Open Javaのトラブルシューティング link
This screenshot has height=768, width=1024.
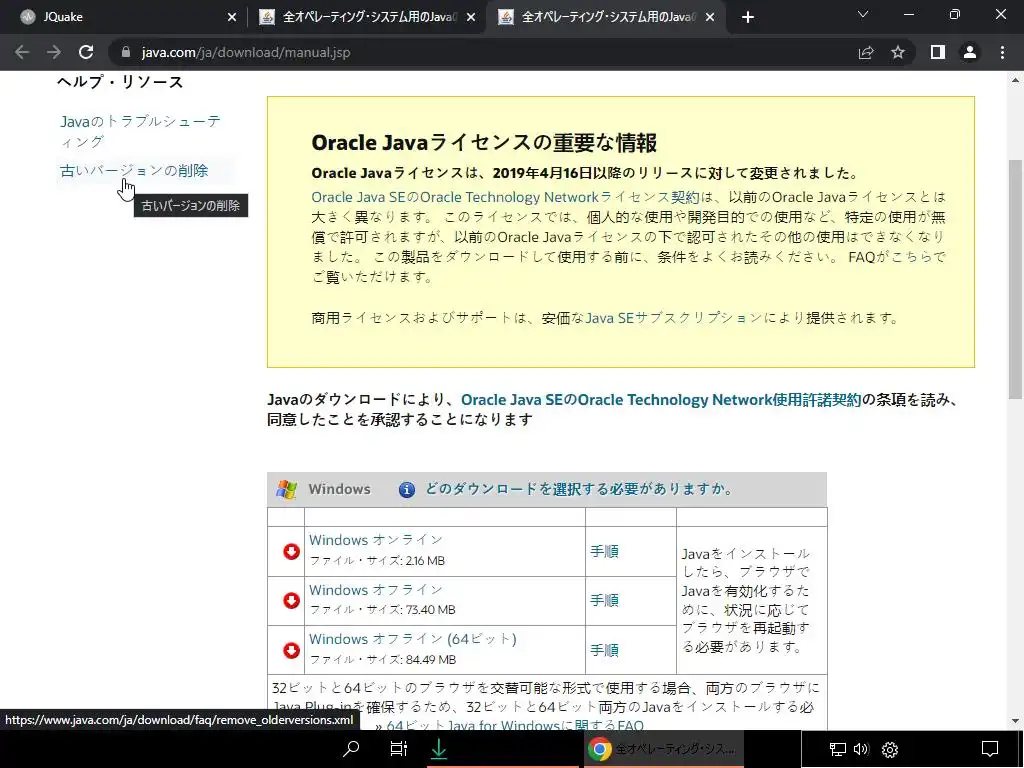[141, 131]
